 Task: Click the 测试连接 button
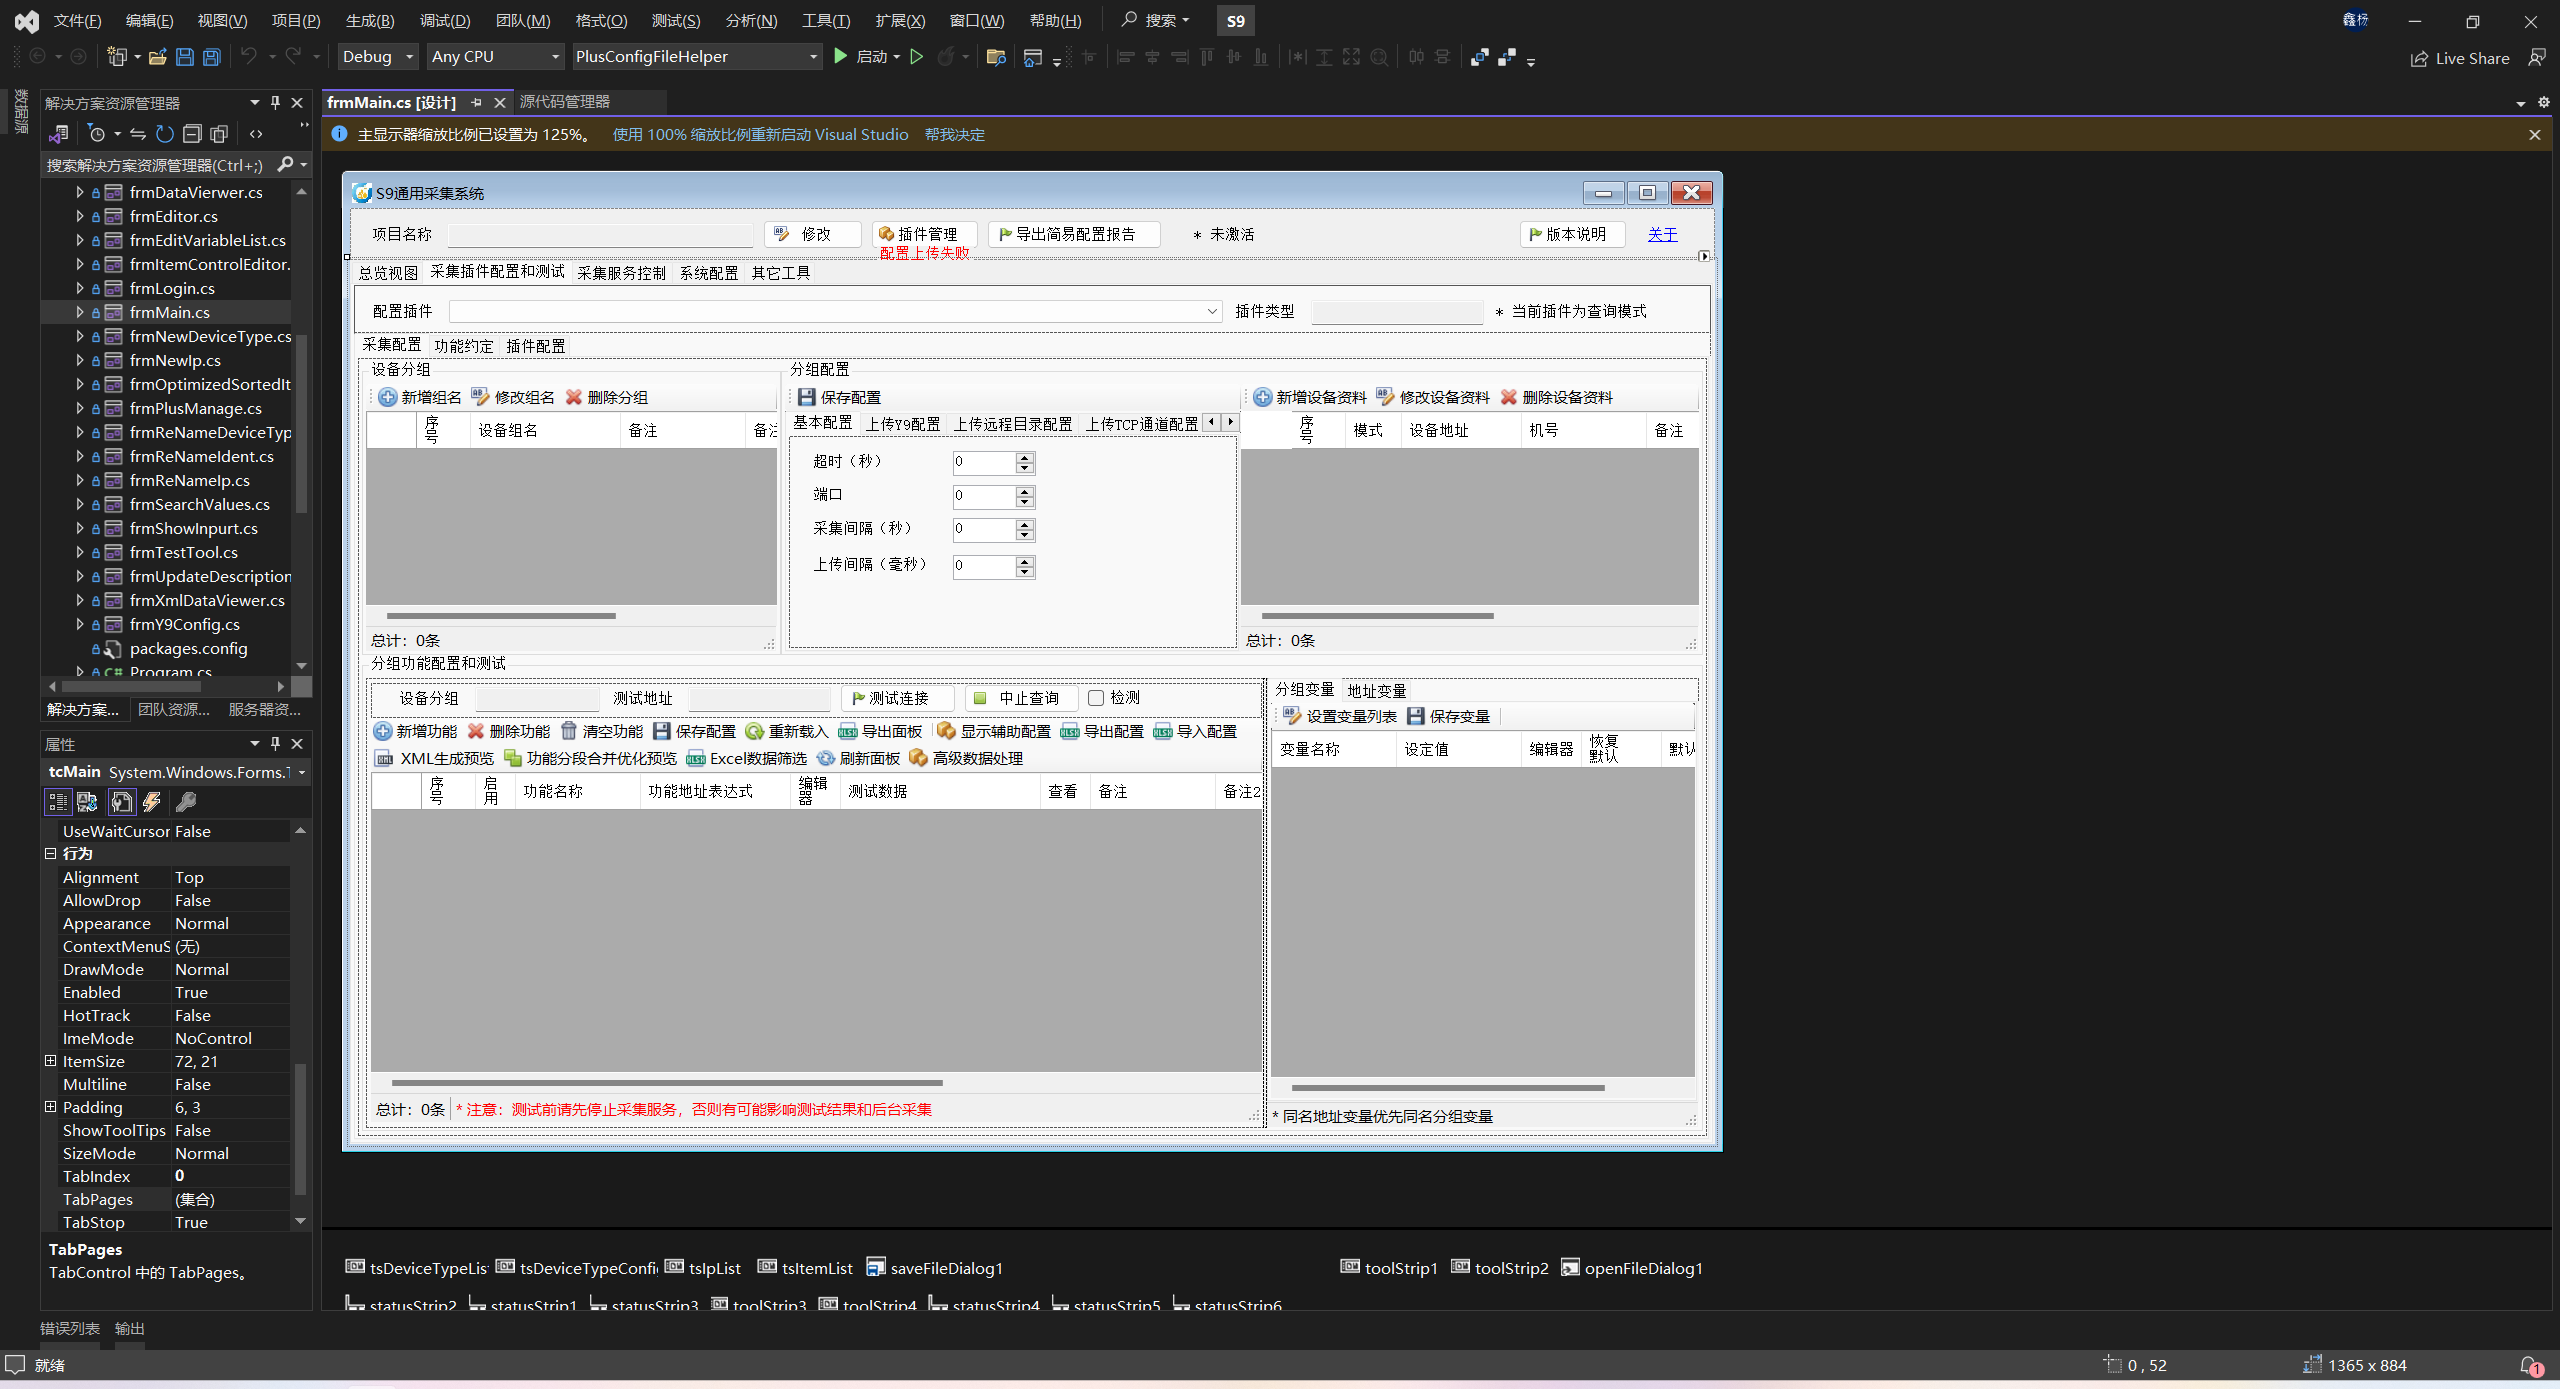click(896, 698)
